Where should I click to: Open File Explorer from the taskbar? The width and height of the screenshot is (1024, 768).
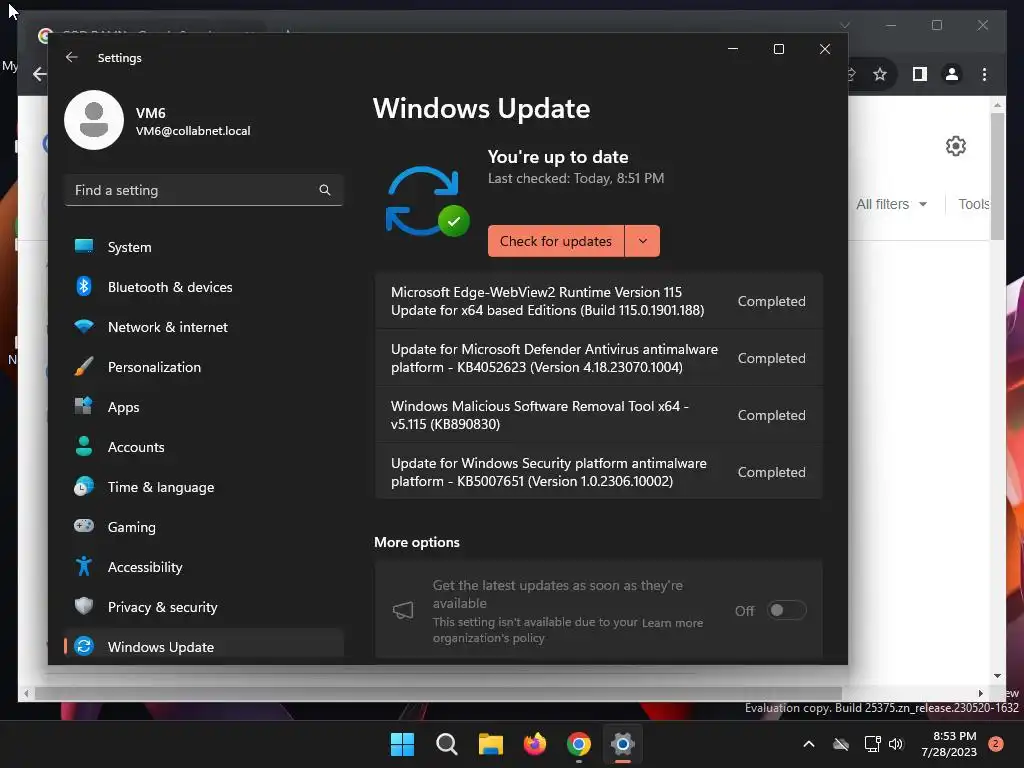pyautogui.click(x=490, y=744)
